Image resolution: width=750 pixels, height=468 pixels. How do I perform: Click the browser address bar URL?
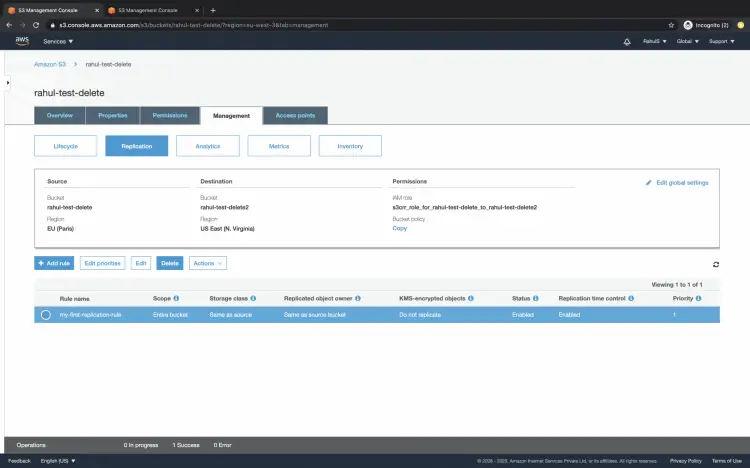coord(194,25)
